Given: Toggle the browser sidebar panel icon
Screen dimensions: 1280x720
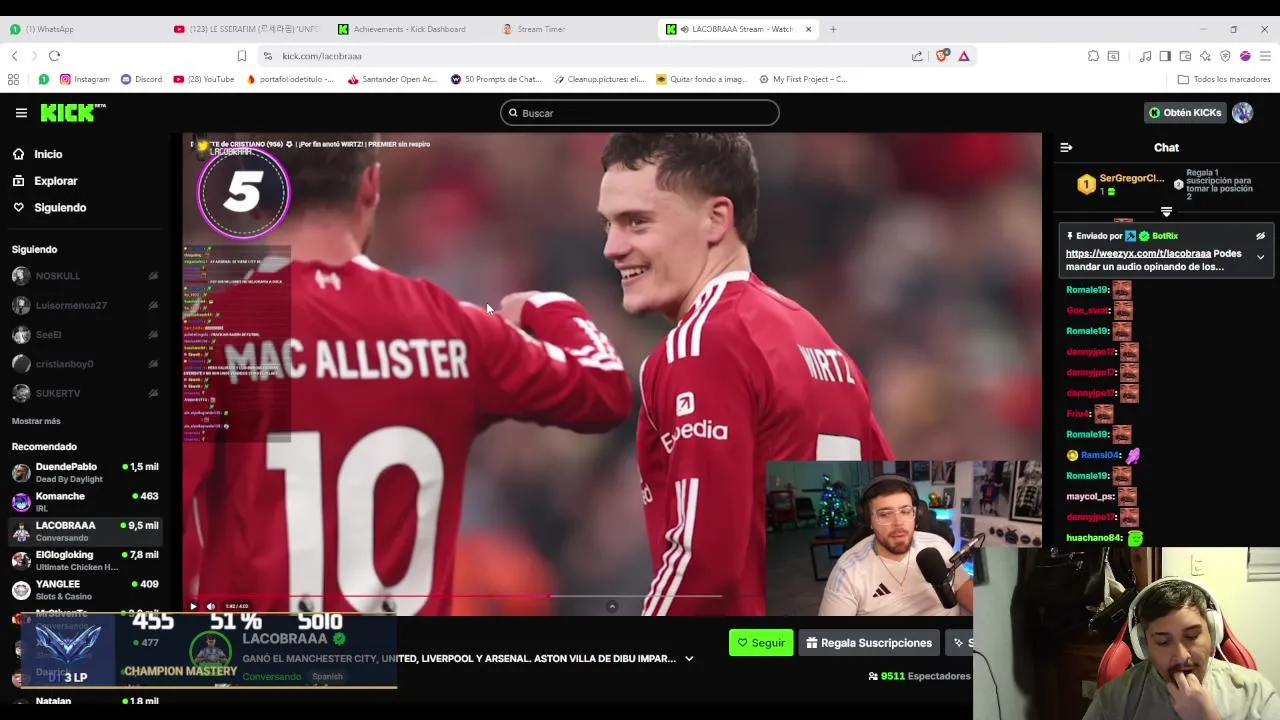Looking at the screenshot, I should pos(1165,56).
